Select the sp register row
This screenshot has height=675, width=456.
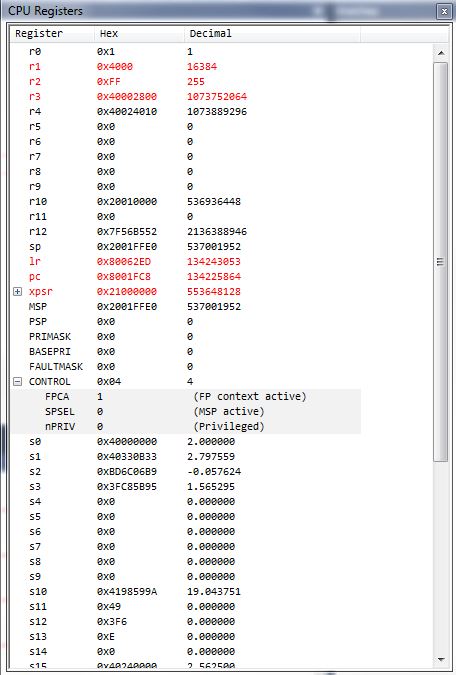click(186, 247)
